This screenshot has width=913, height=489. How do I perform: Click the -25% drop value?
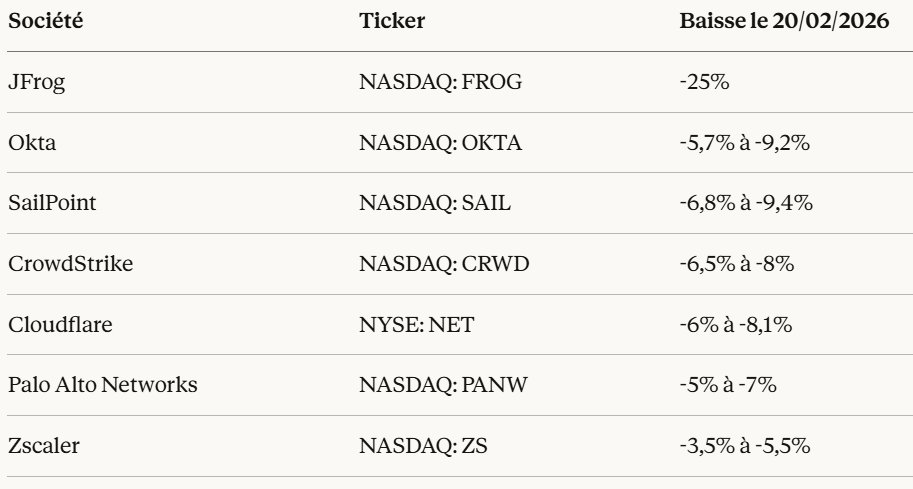point(704,82)
